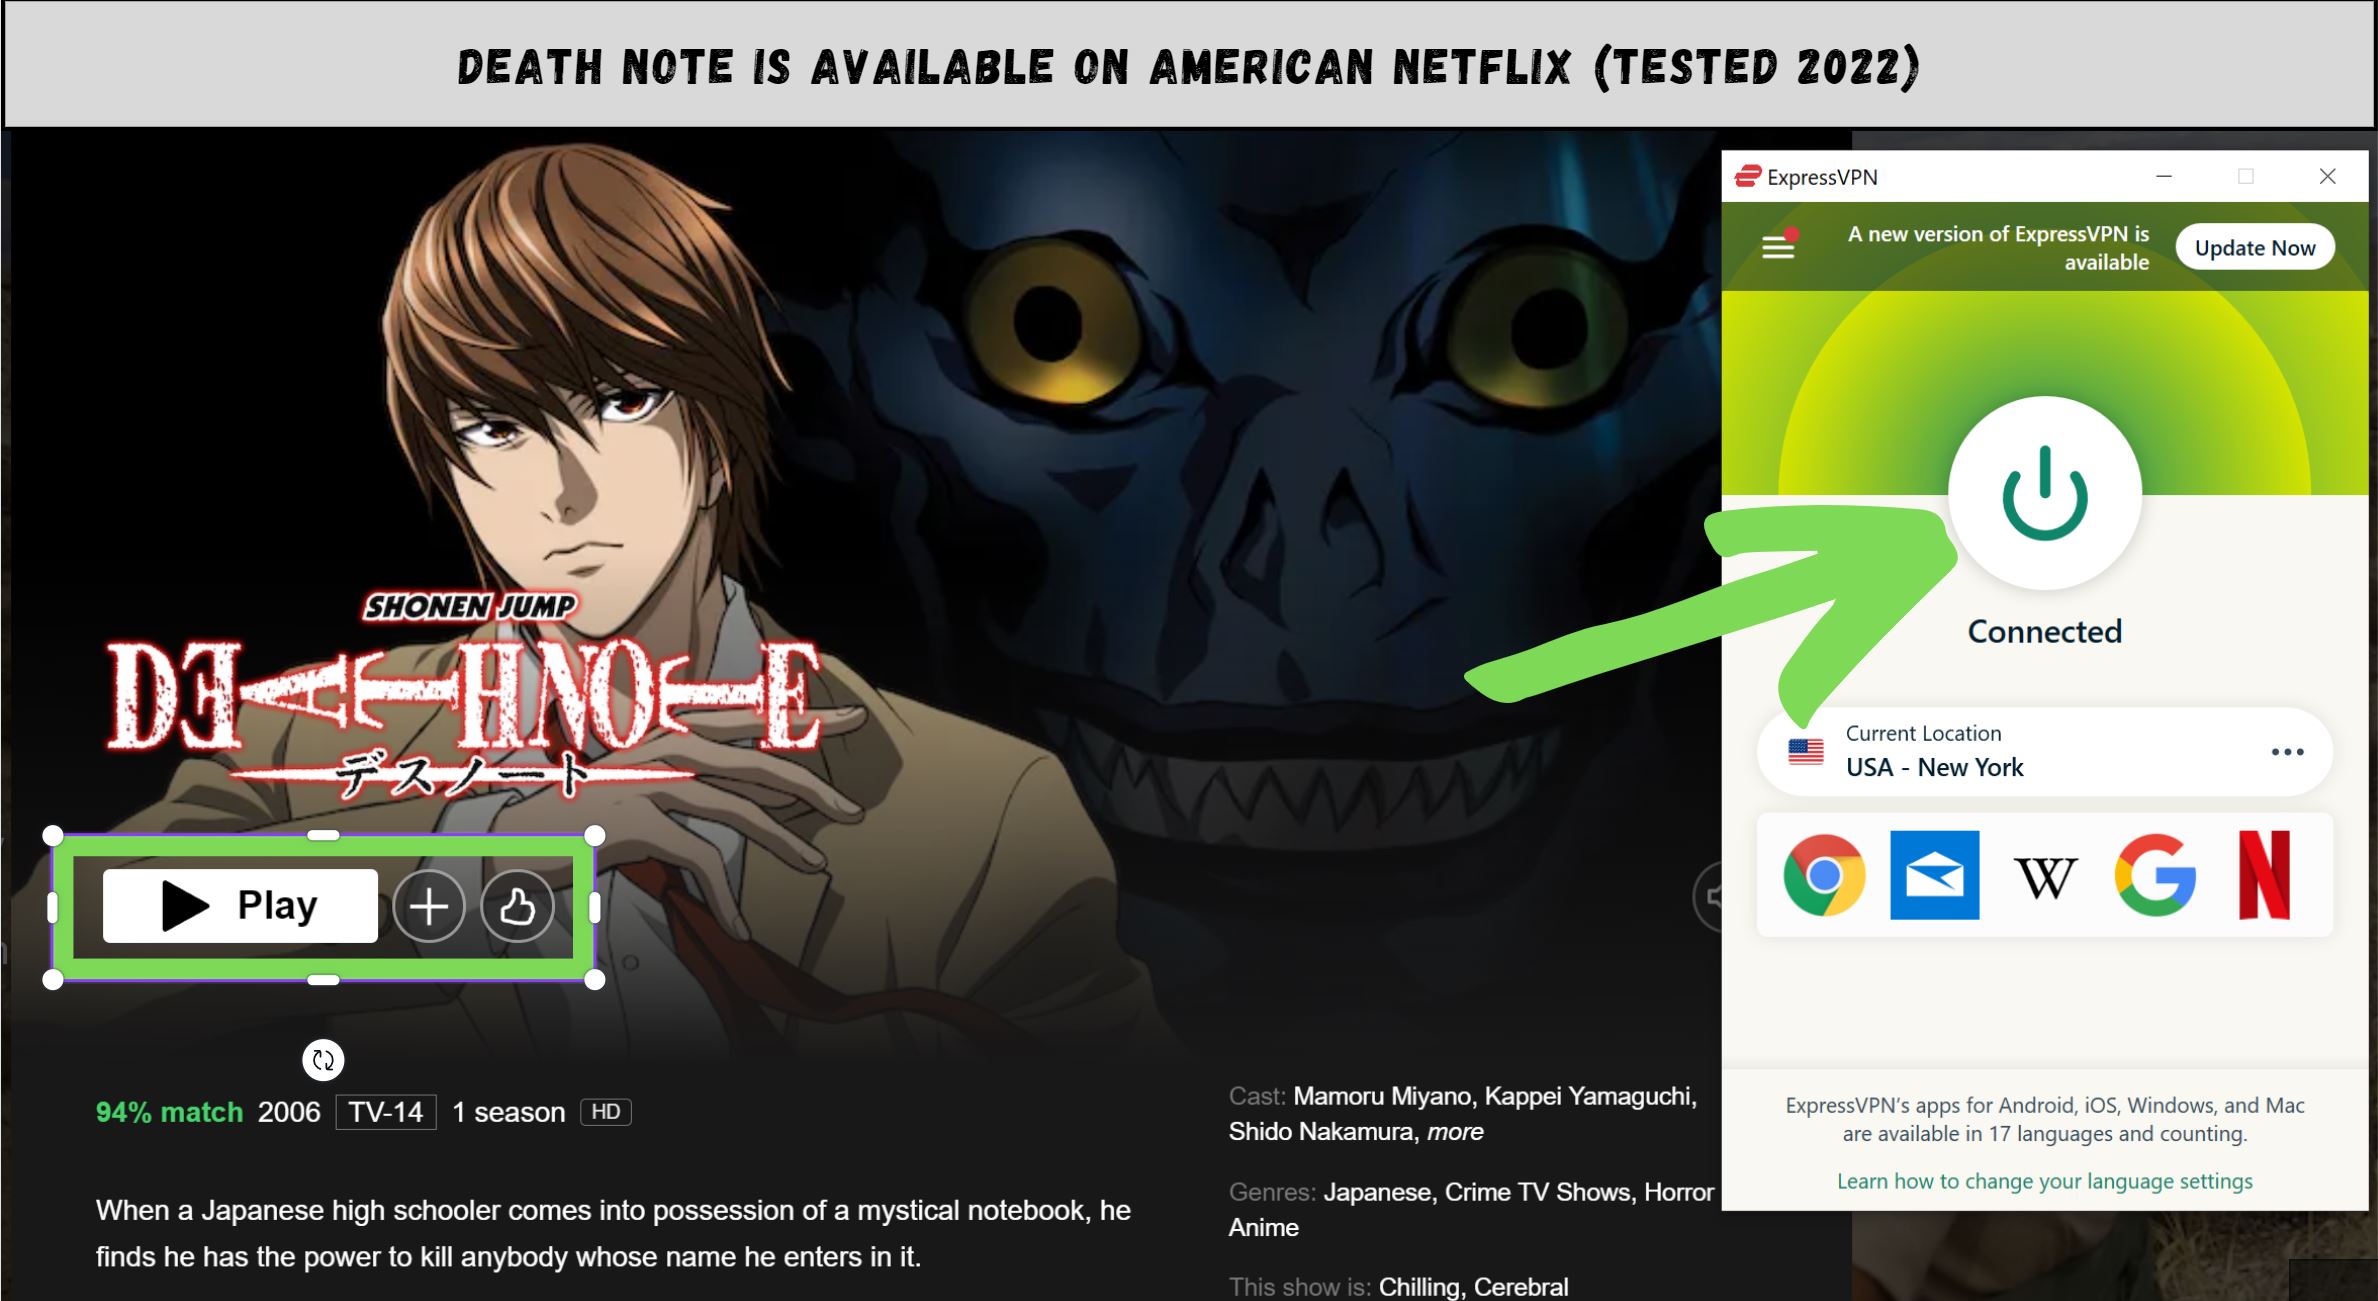Launch the Chrome shortcut in ExpressVPN
This screenshot has height=1301, width=2378.
coord(1824,875)
